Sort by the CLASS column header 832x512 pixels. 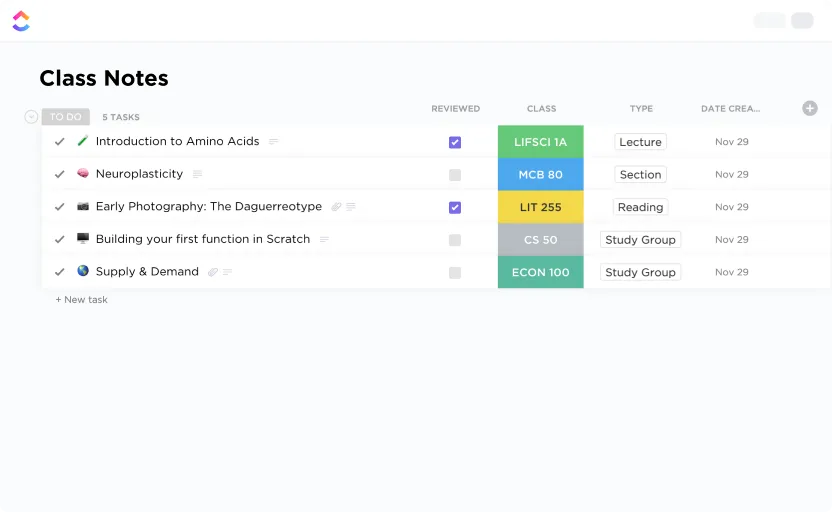(x=541, y=109)
